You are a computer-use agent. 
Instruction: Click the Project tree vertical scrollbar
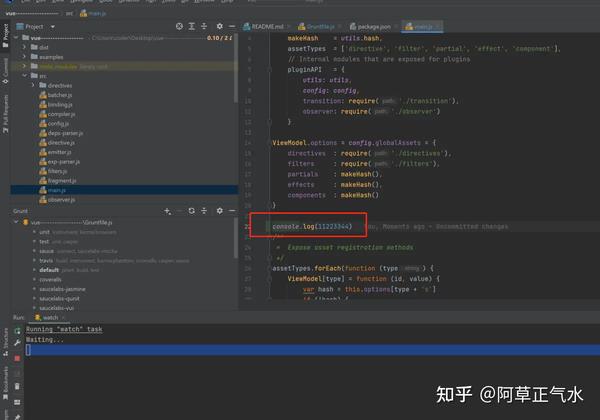tap(236, 69)
